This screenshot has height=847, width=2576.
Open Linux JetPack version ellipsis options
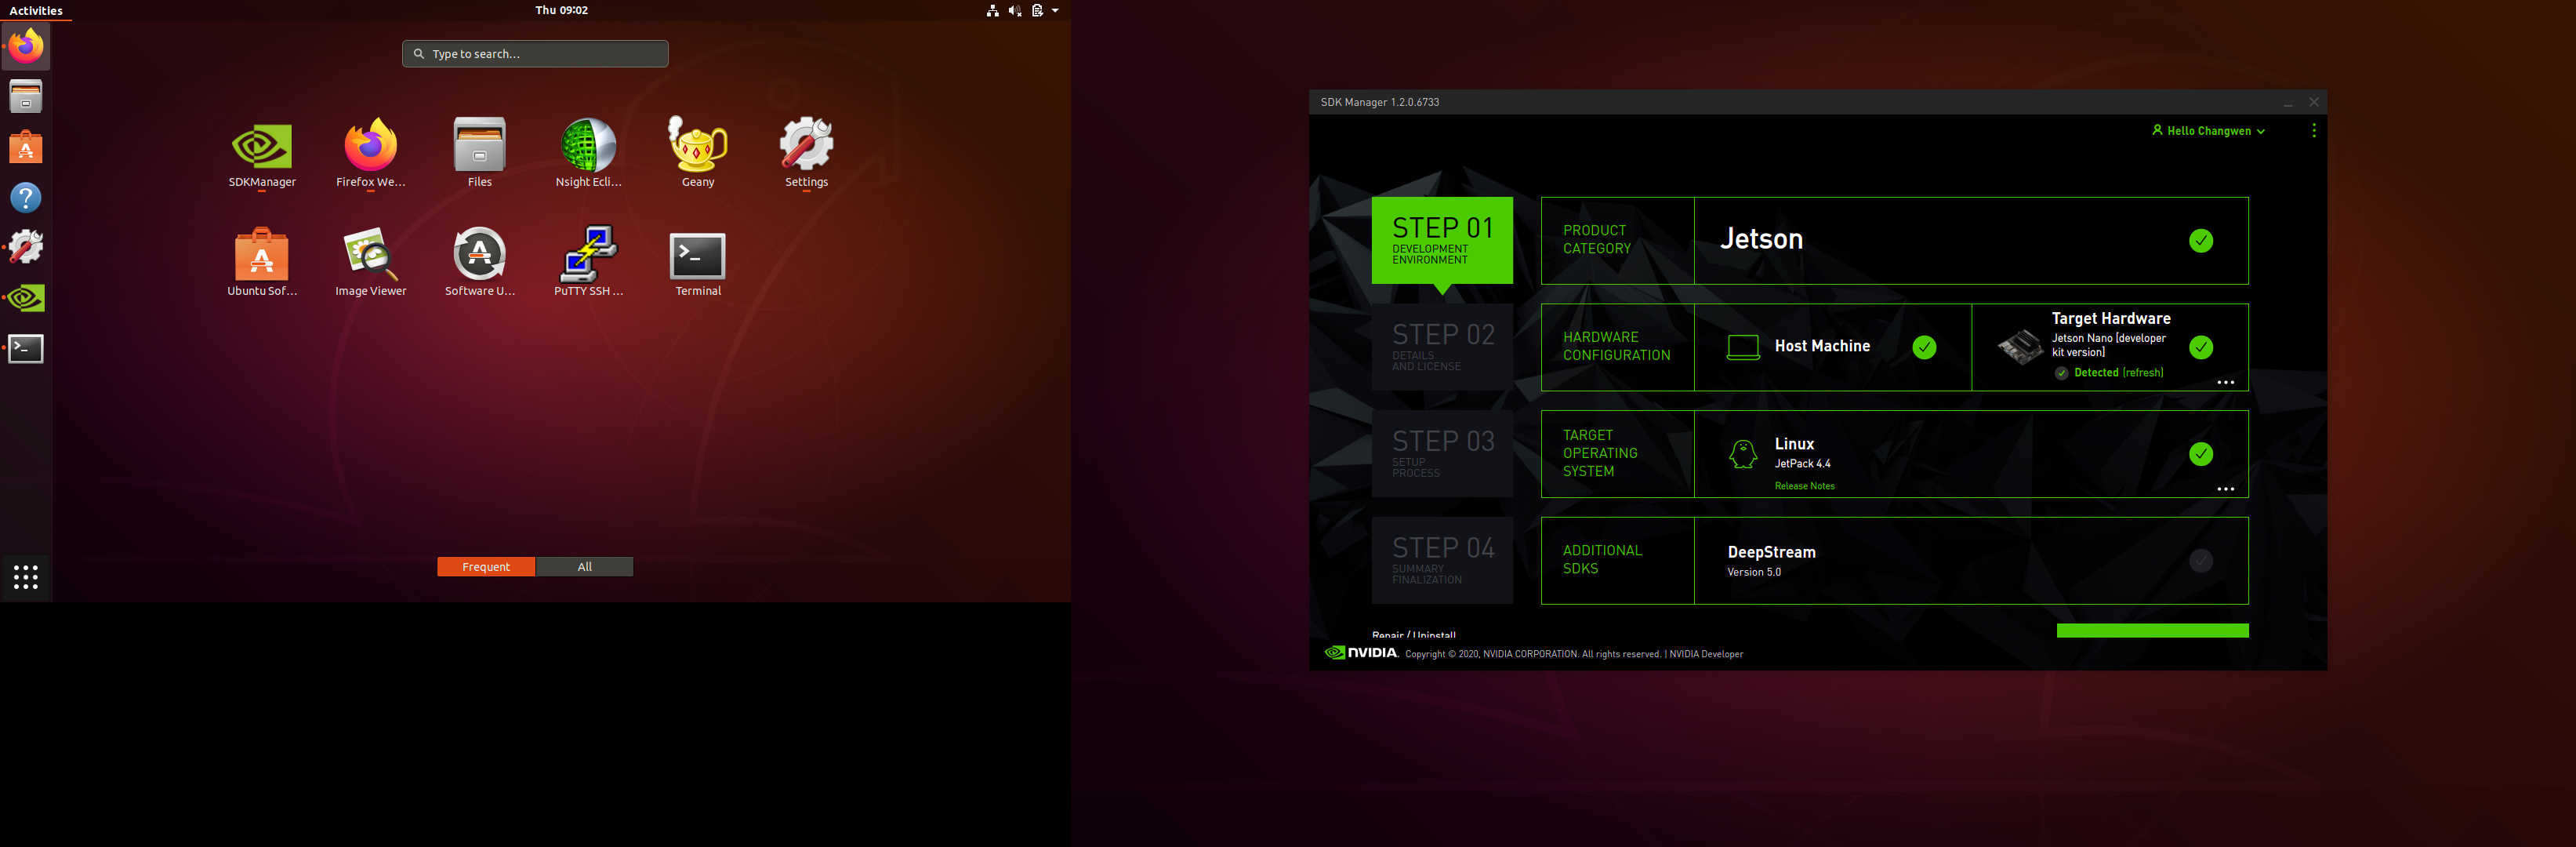2225,489
